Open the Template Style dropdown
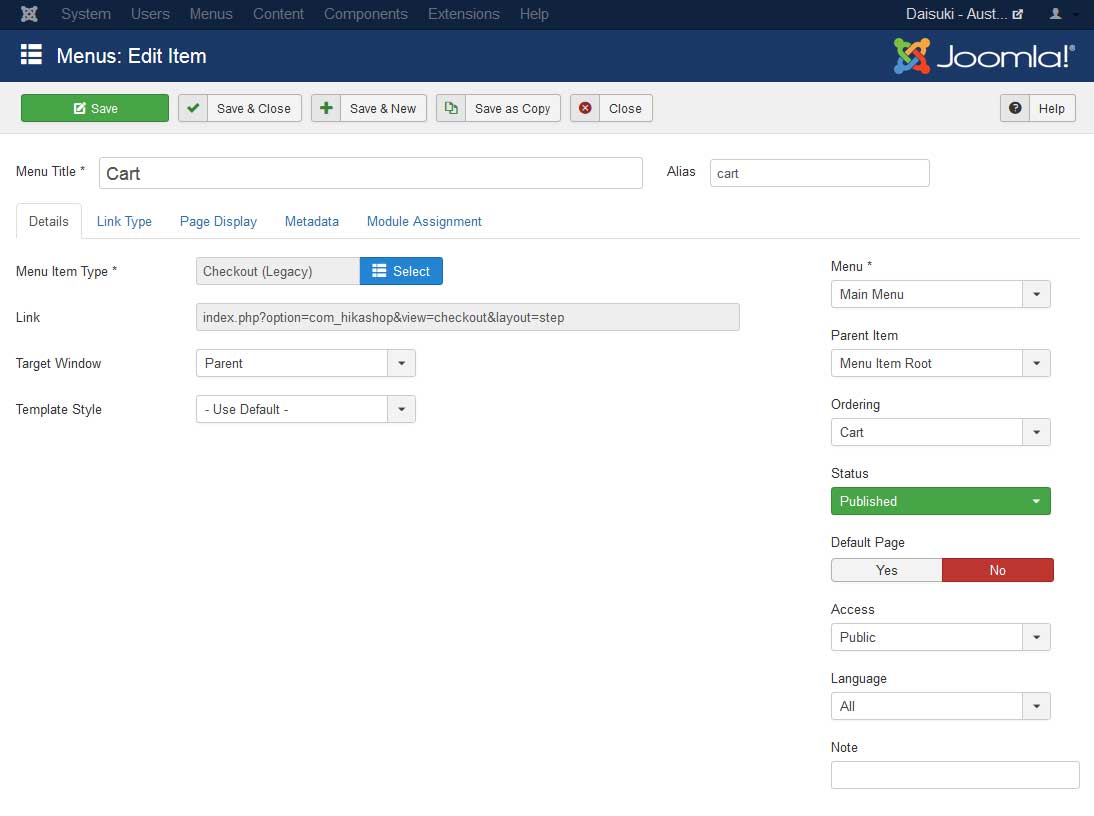 coord(306,409)
